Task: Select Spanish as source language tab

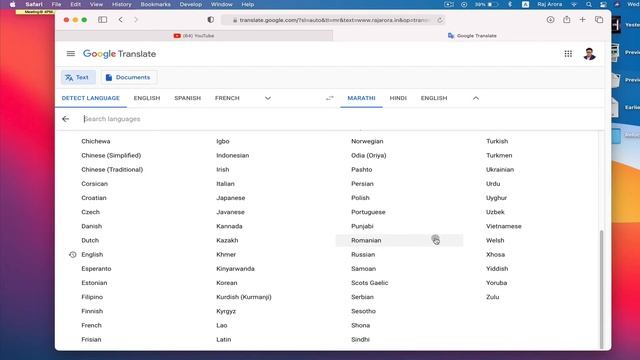Action: tap(187, 98)
